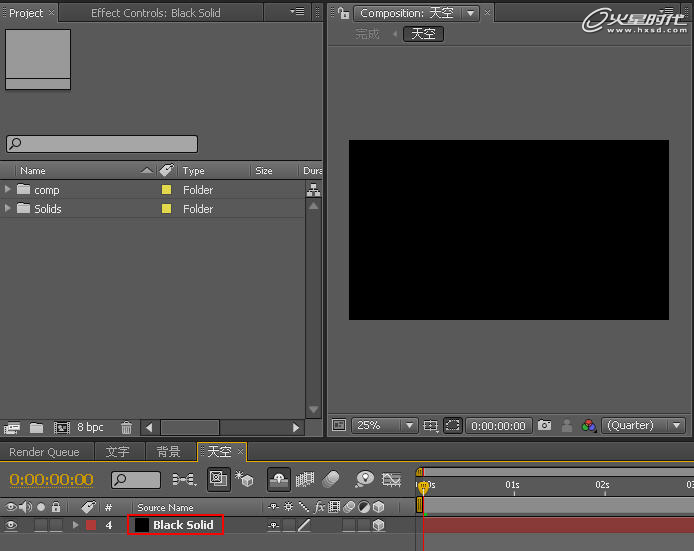Click the Lock column header icon
Viewport: 694px width, 551px height.
click(56, 507)
